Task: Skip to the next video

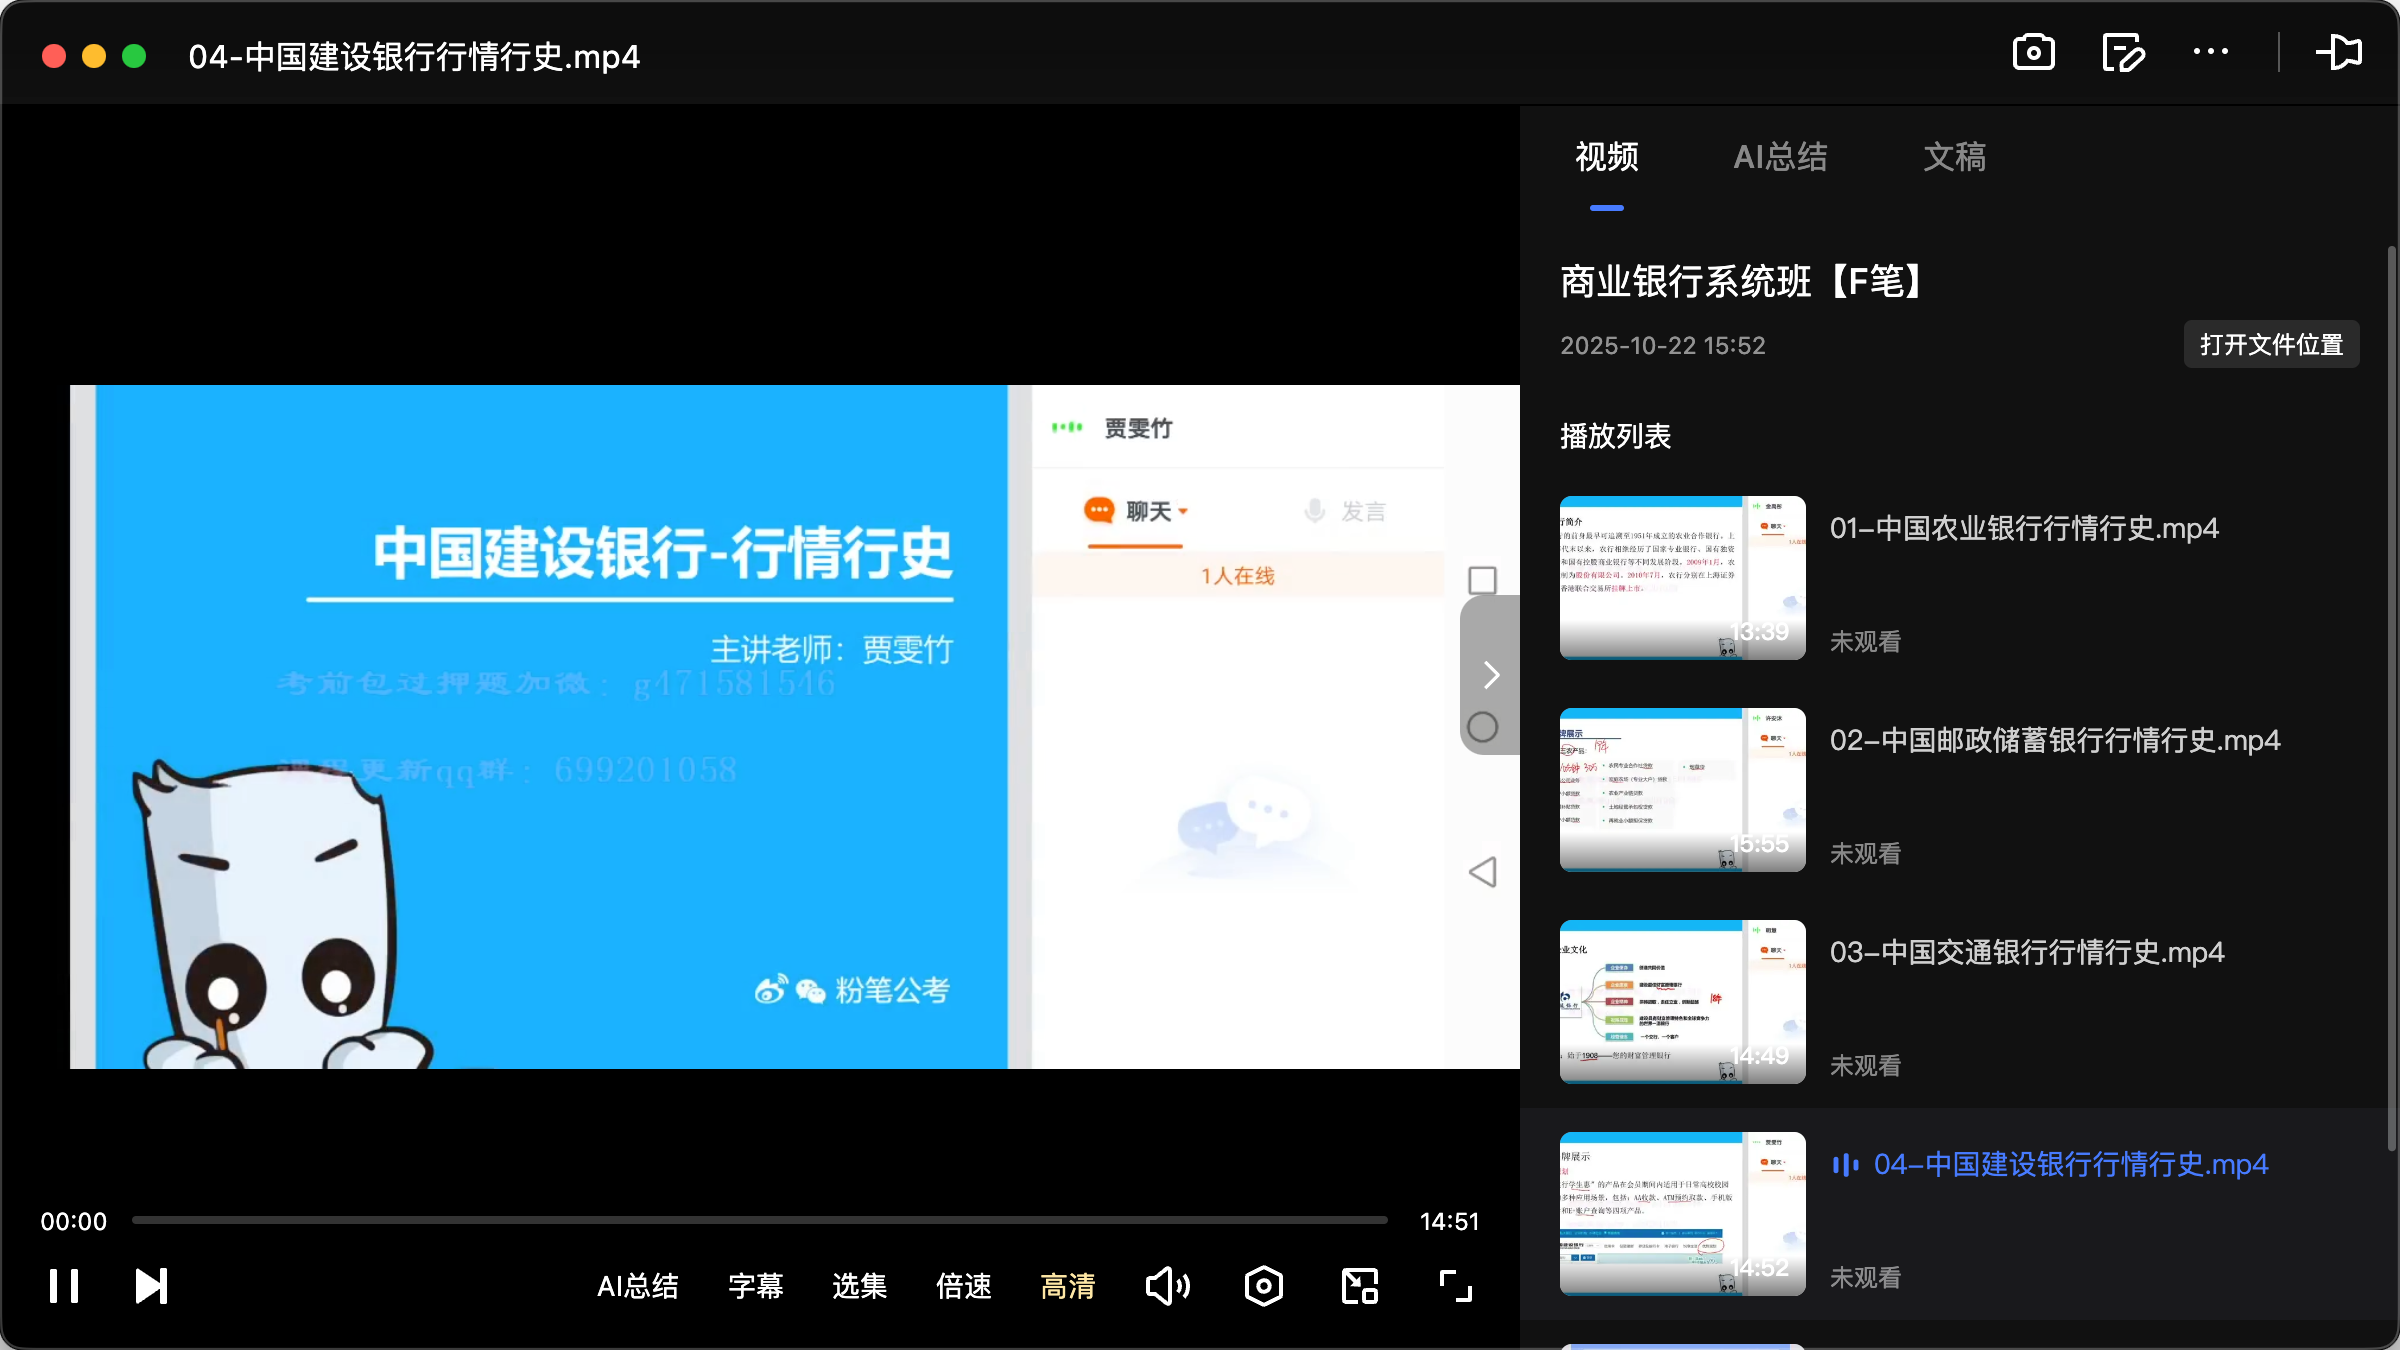Action: coord(150,1286)
